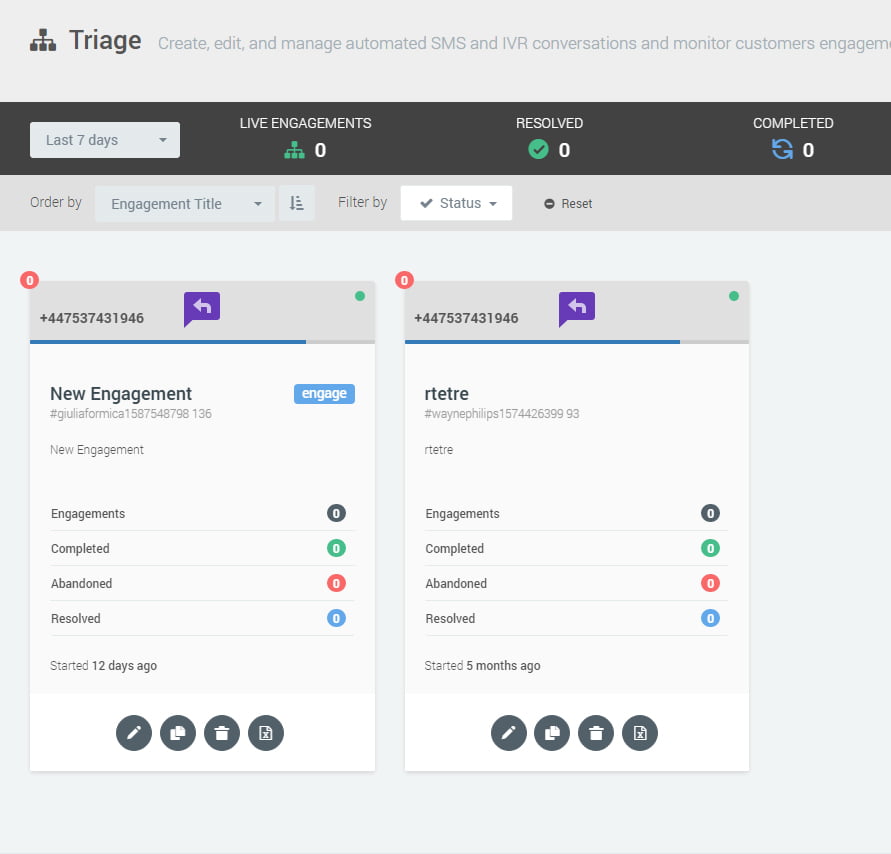Reset the applied filters
Image resolution: width=891 pixels, height=854 pixels.
(568, 203)
